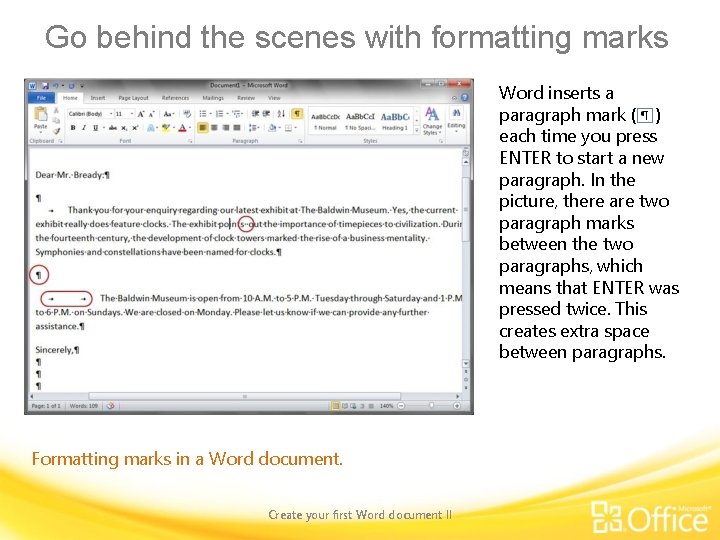Click the horizontal scrollbar thumb
Screen dimensions: 720x540
click(x=244, y=396)
